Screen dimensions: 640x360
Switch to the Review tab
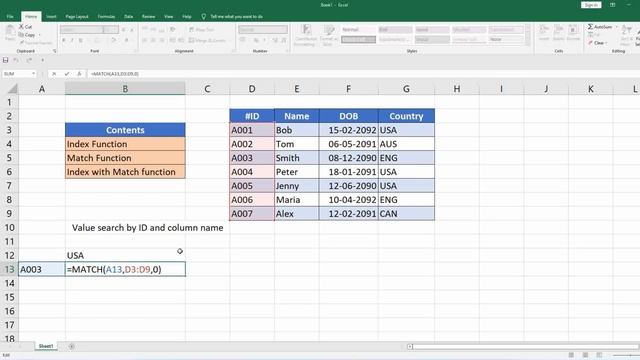pyautogui.click(x=148, y=16)
